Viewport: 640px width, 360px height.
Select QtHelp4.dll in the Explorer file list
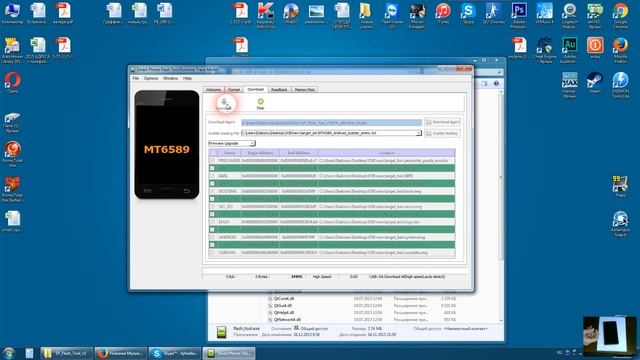pos(284,312)
